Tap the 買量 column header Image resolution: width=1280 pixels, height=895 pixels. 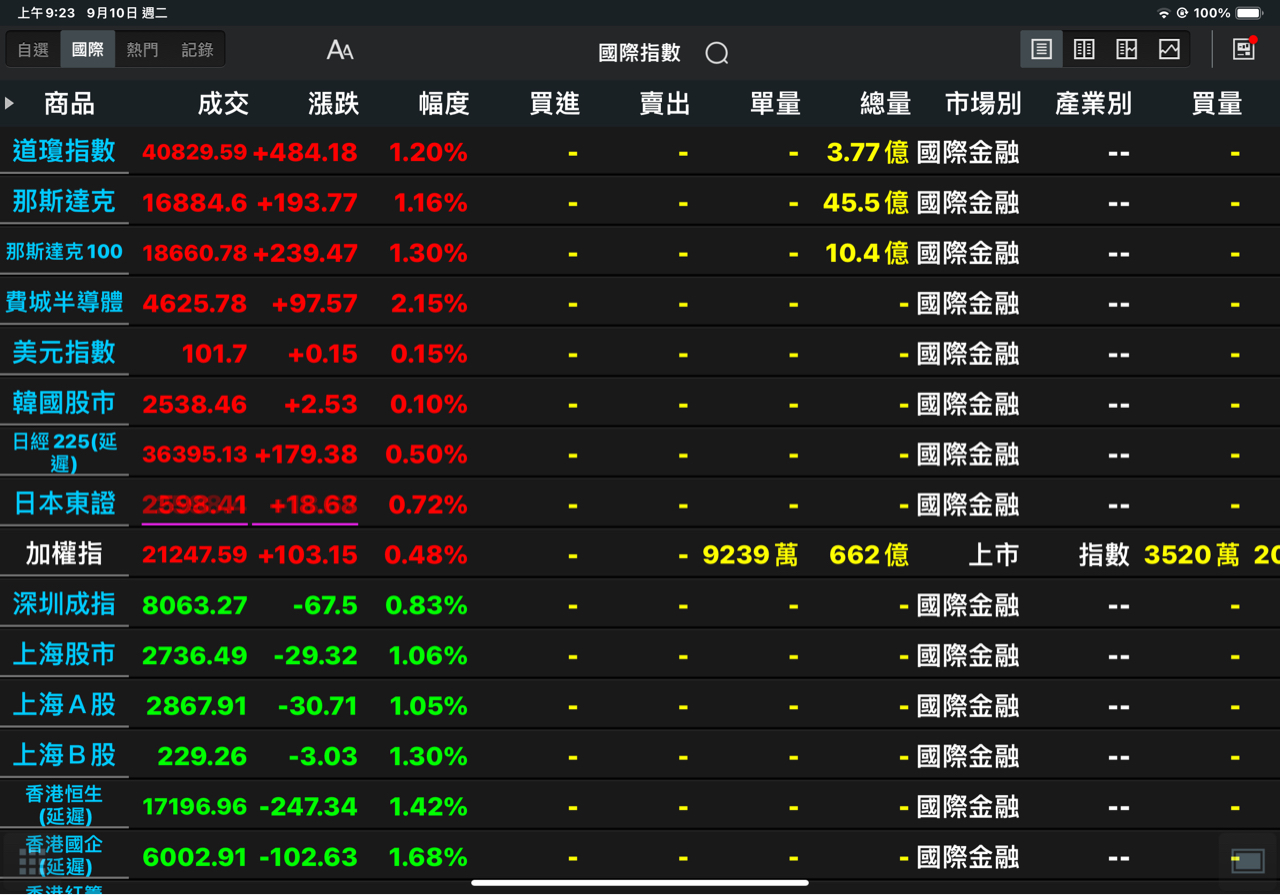[x=1217, y=103]
